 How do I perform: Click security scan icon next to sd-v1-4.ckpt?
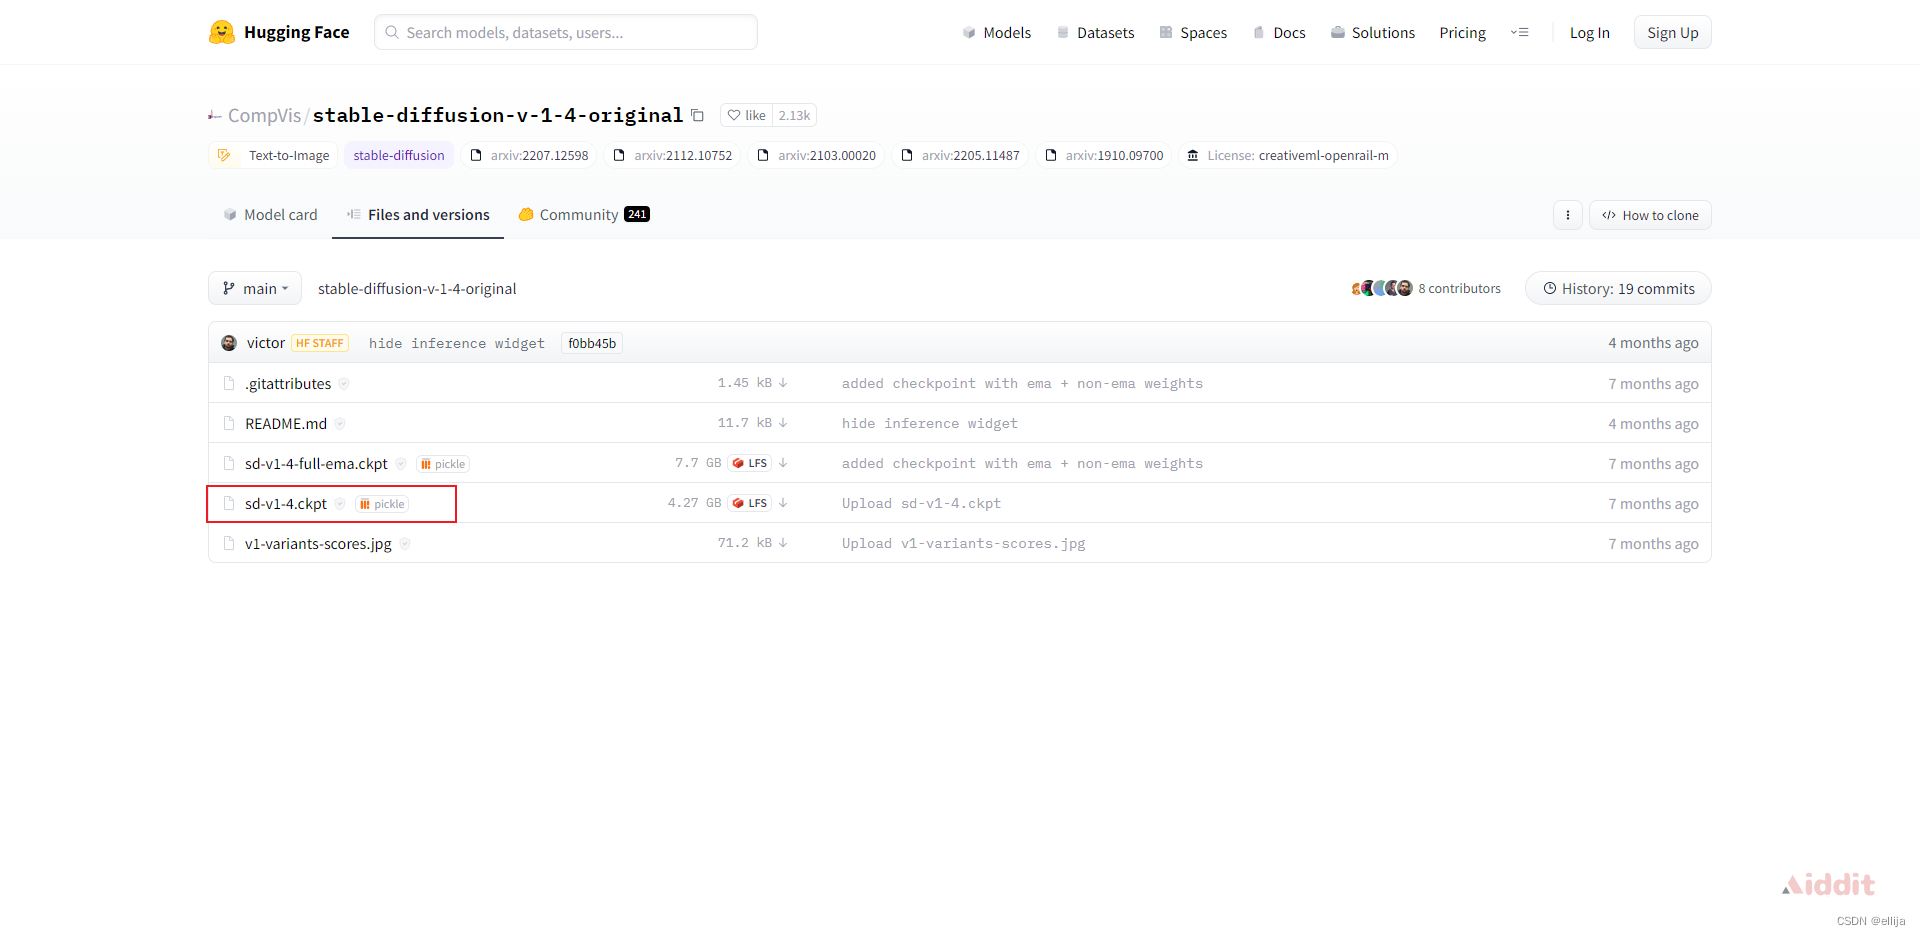[x=340, y=504]
